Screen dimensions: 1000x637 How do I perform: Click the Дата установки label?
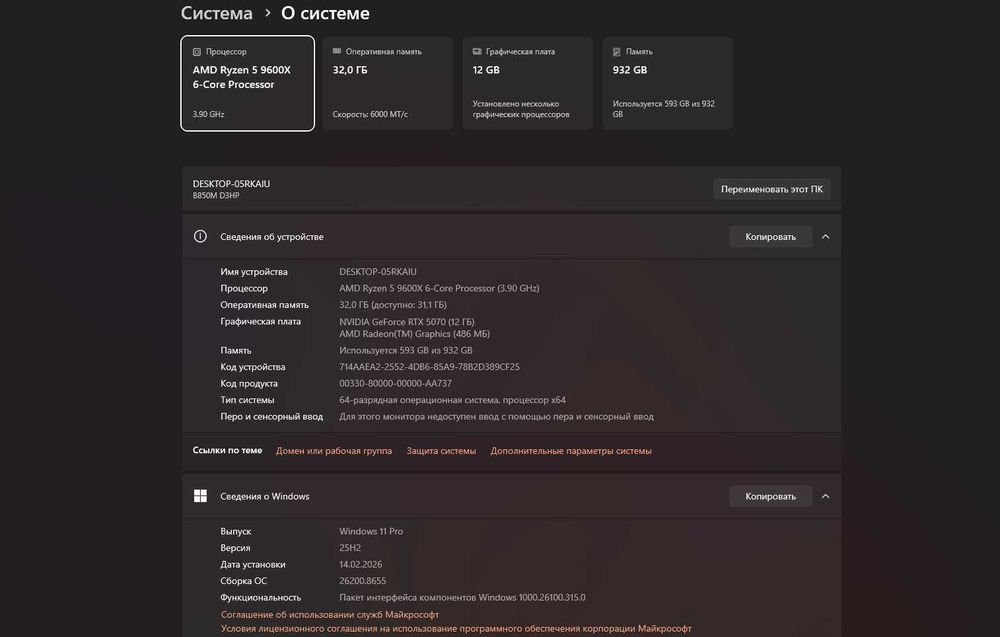coord(253,564)
